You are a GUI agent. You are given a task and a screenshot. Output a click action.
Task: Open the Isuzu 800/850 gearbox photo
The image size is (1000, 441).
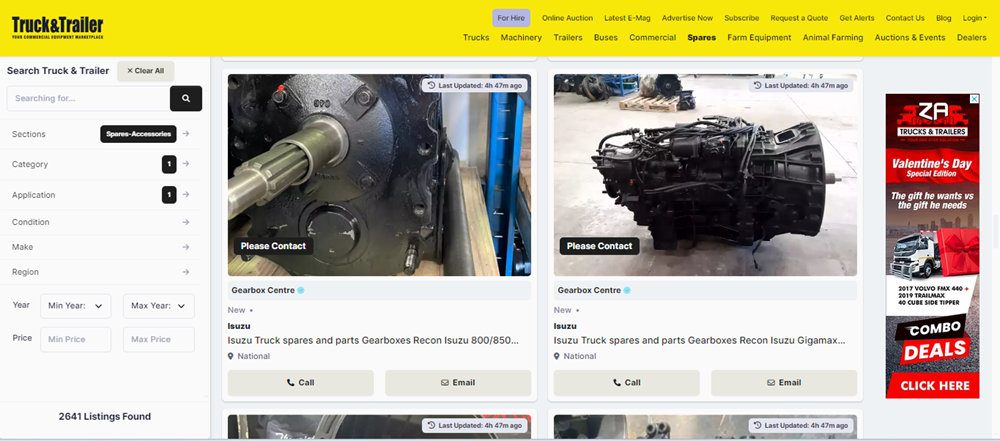point(379,175)
